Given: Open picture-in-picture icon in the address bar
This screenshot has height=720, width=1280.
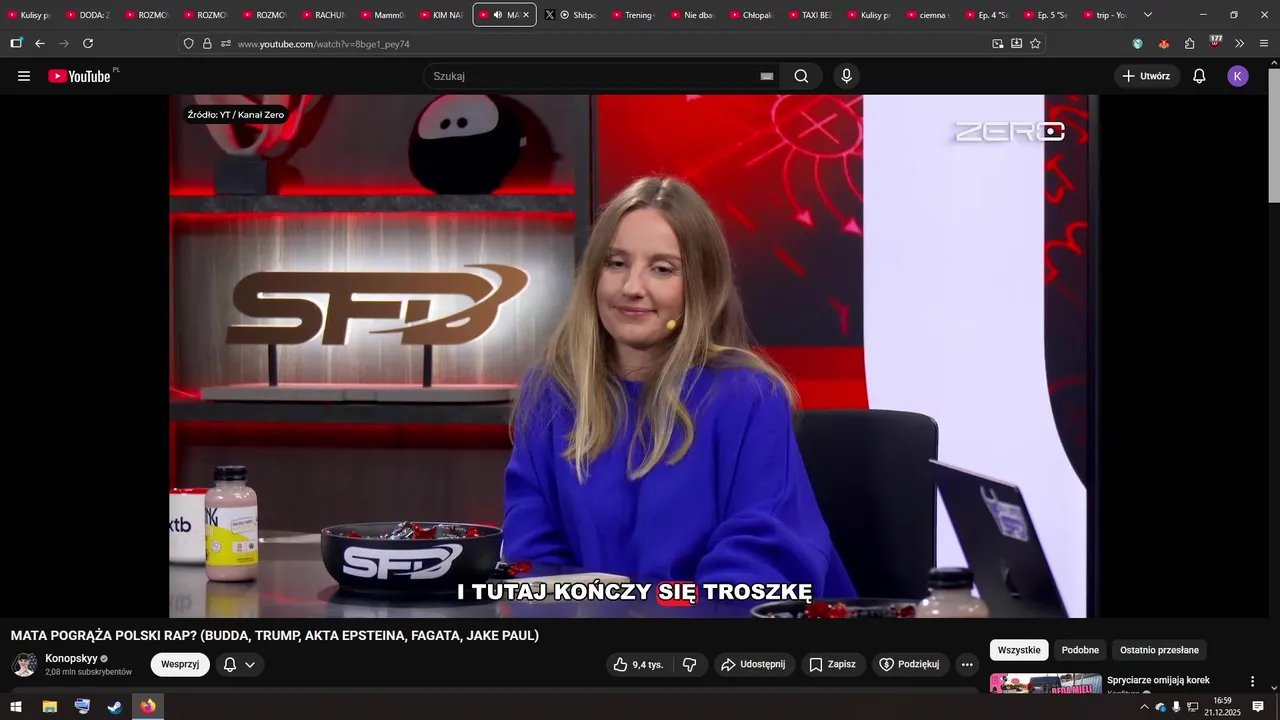Looking at the screenshot, I should pos(997,43).
